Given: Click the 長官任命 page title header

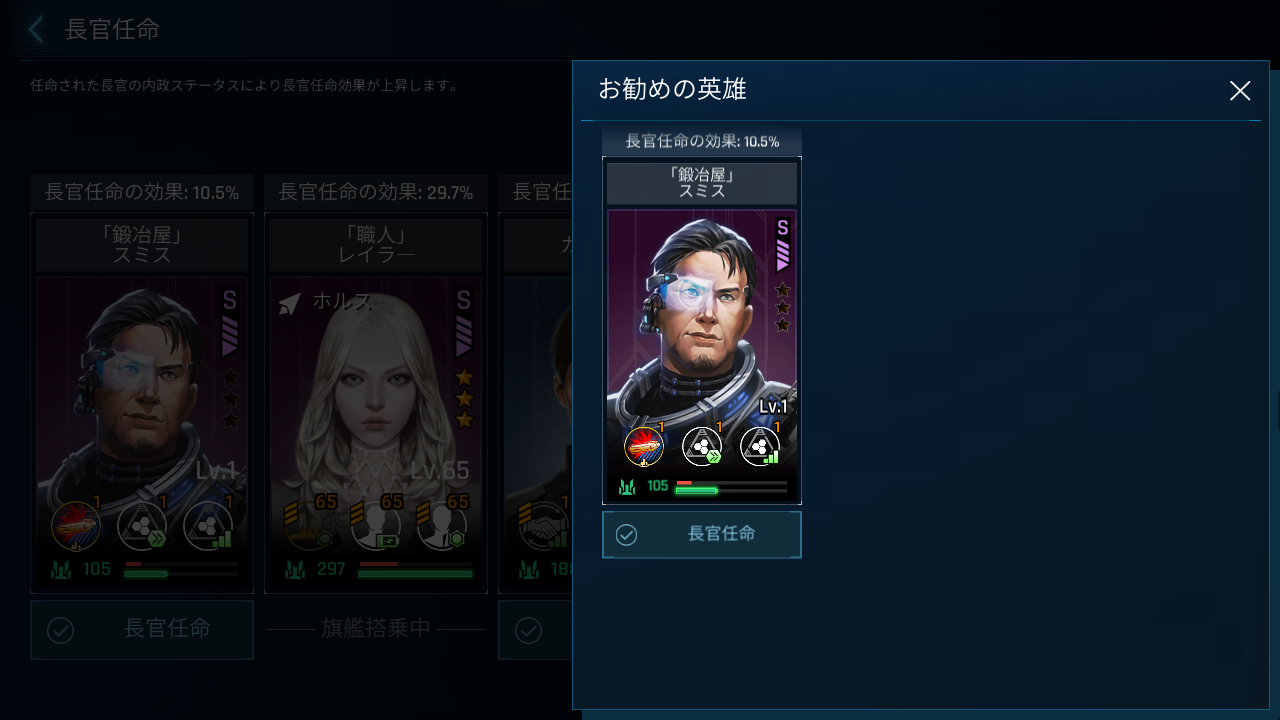Looking at the screenshot, I should [x=112, y=30].
